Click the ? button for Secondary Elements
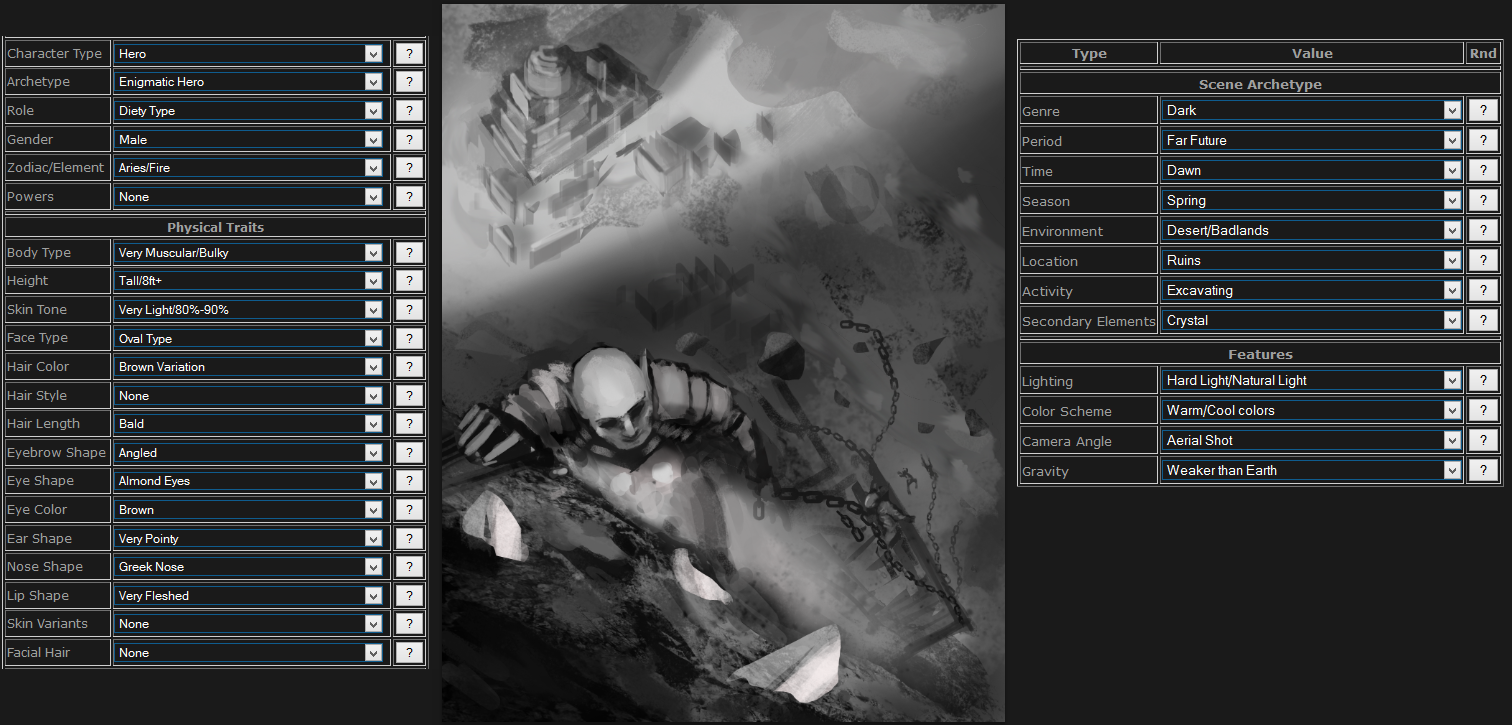This screenshot has height=725, width=1512. (1482, 321)
